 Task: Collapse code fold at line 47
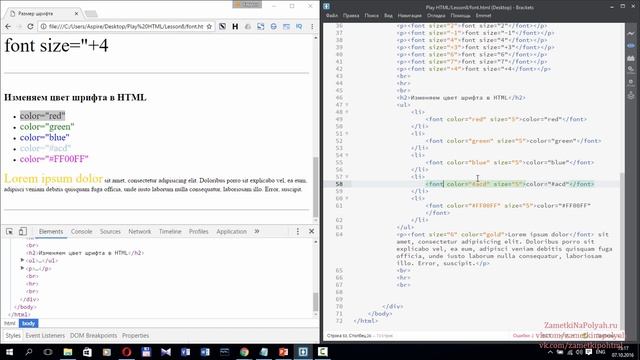347,105
